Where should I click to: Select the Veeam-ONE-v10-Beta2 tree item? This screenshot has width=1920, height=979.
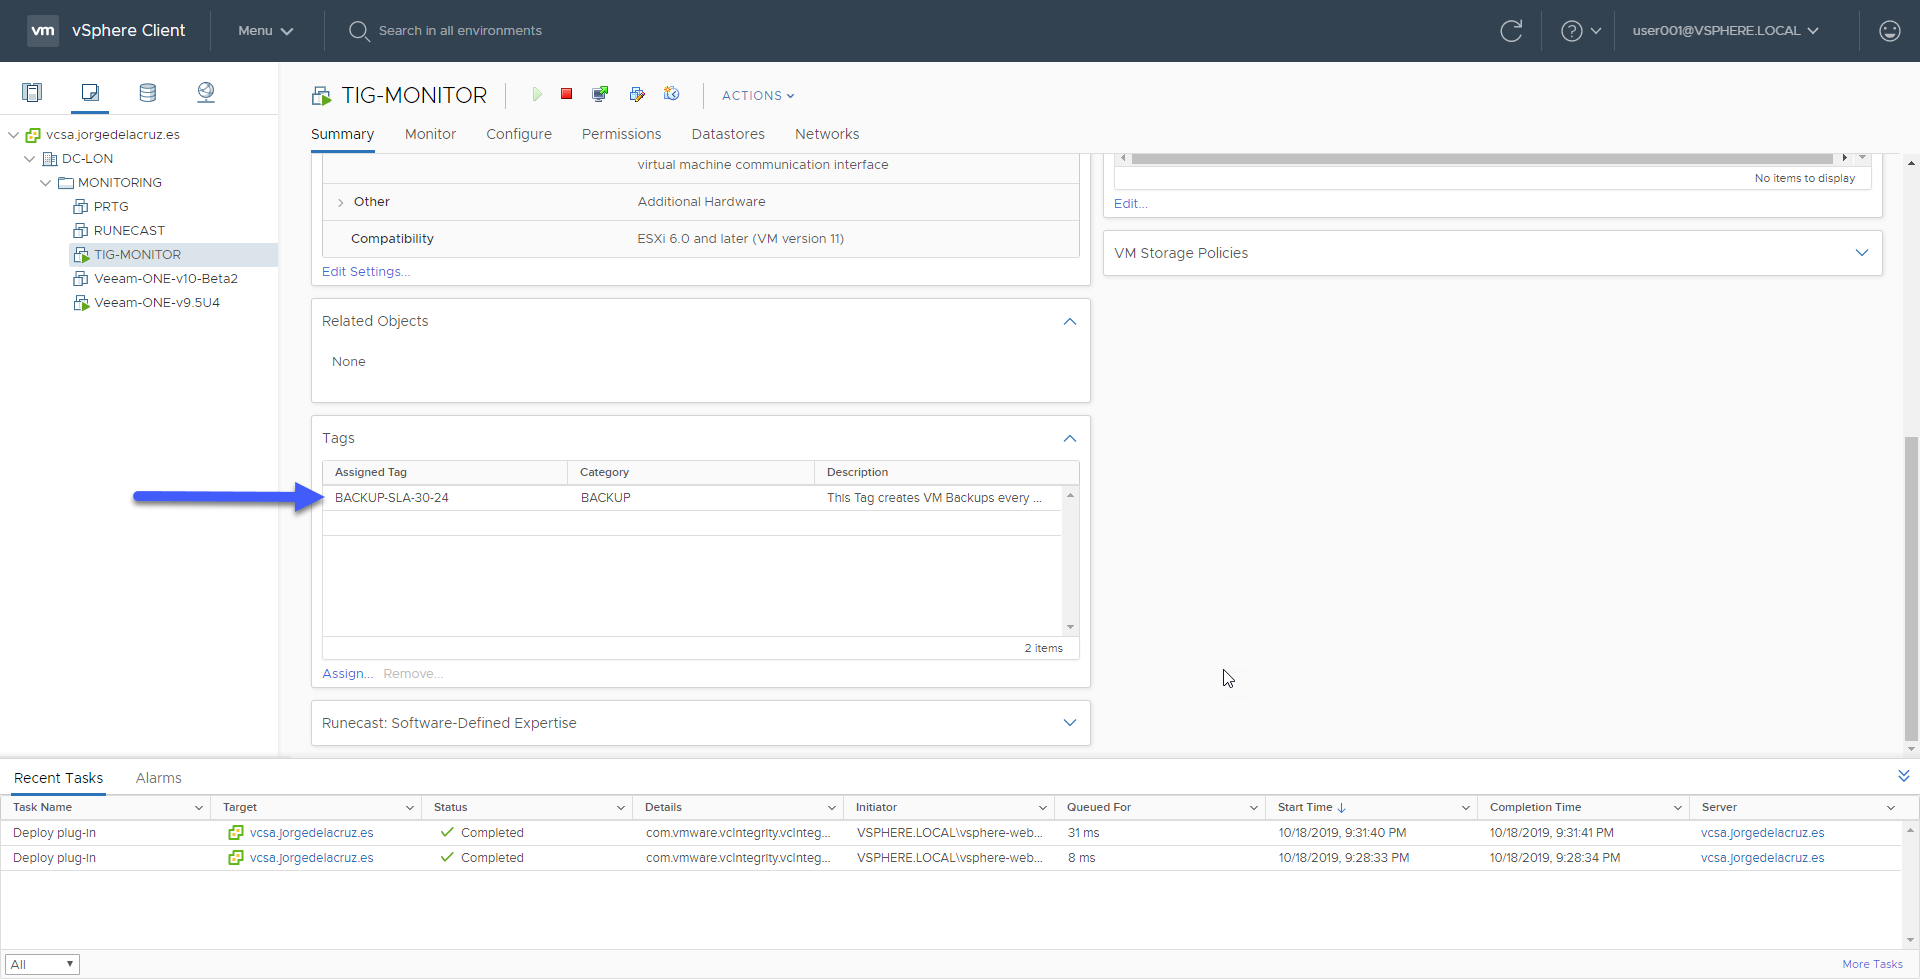point(166,279)
